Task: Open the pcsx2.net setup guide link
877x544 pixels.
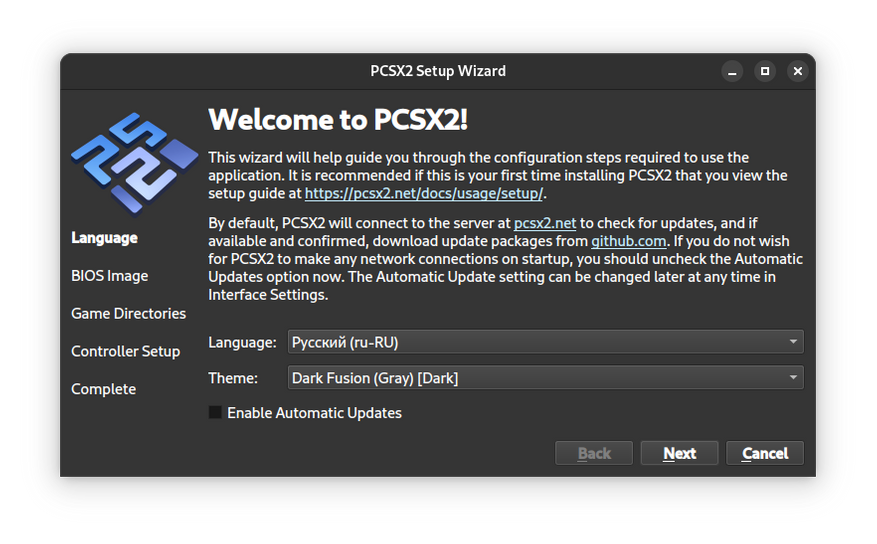Action: point(423,193)
